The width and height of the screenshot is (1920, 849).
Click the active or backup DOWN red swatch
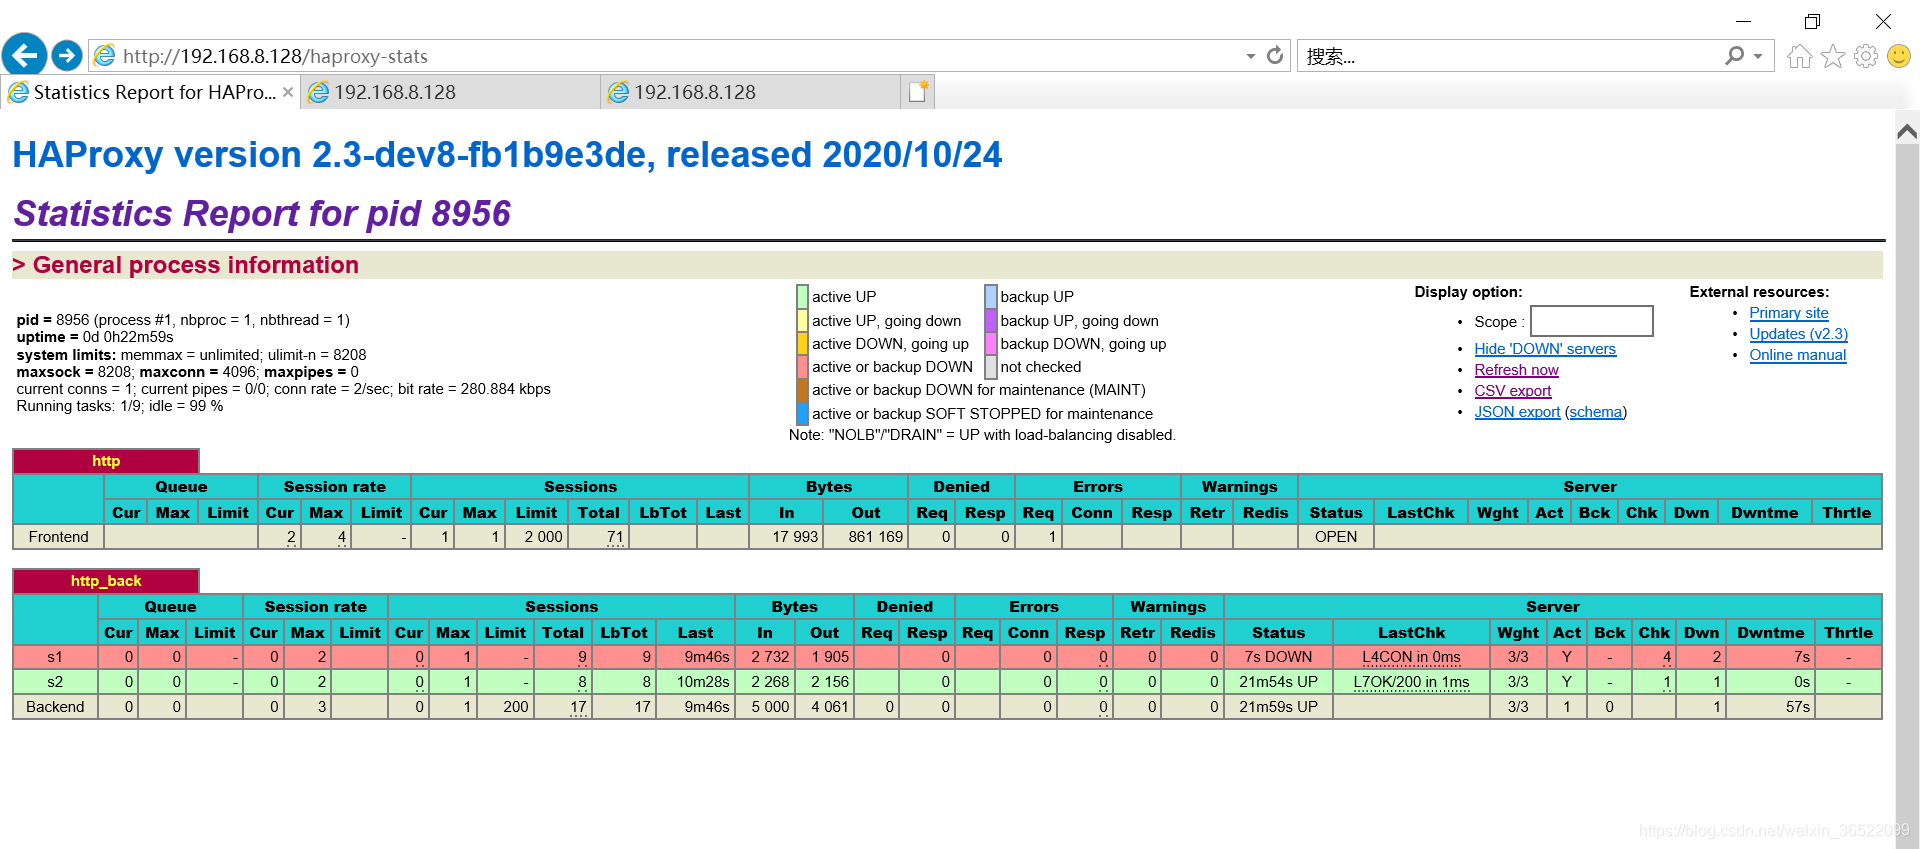pos(802,366)
